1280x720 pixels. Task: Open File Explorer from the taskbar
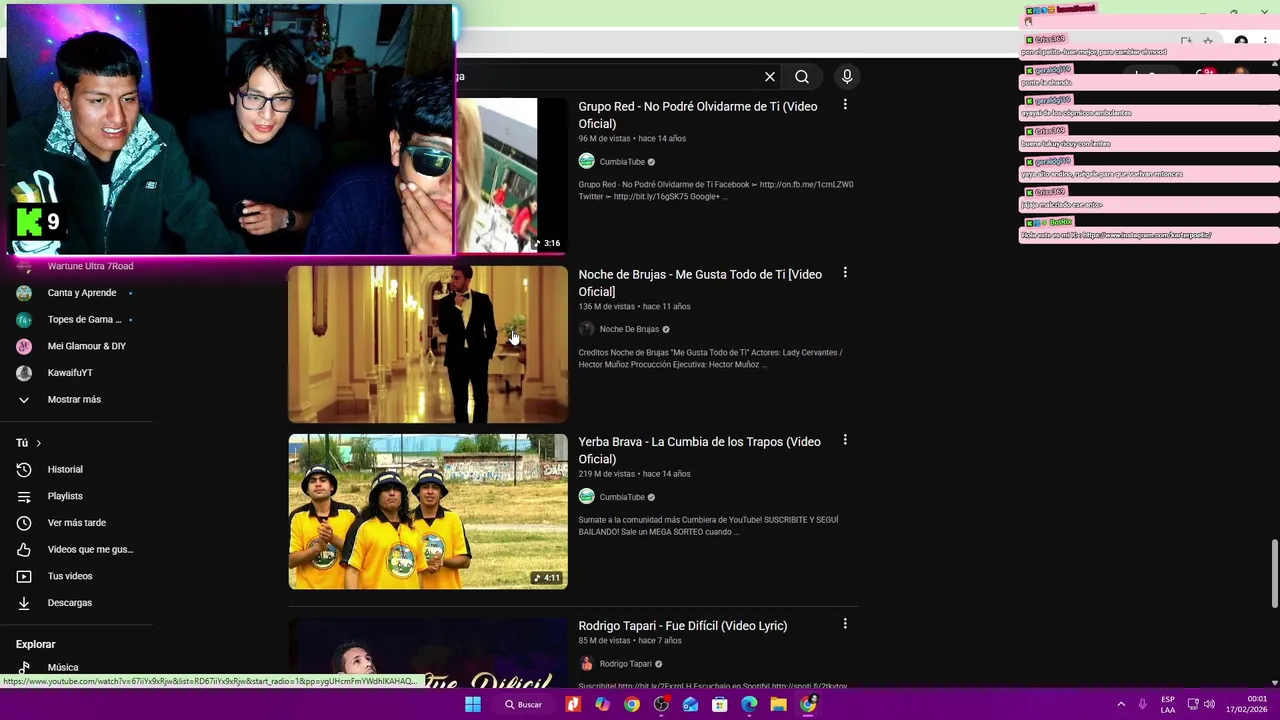tap(778, 705)
